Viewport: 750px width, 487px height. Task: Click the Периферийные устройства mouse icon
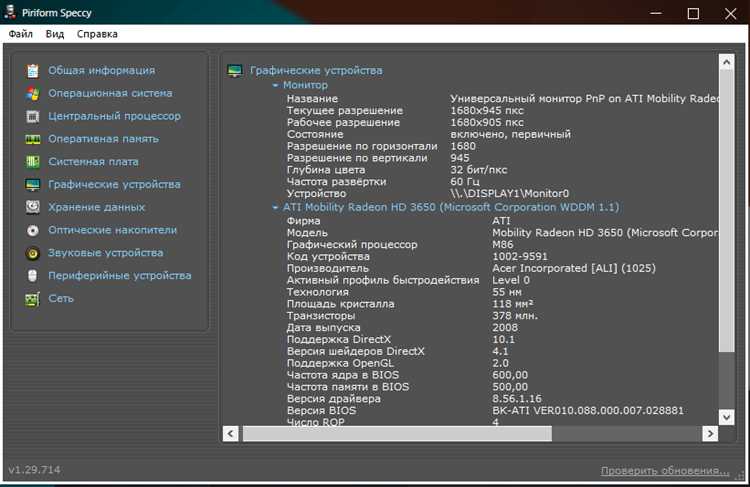(33, 276)
